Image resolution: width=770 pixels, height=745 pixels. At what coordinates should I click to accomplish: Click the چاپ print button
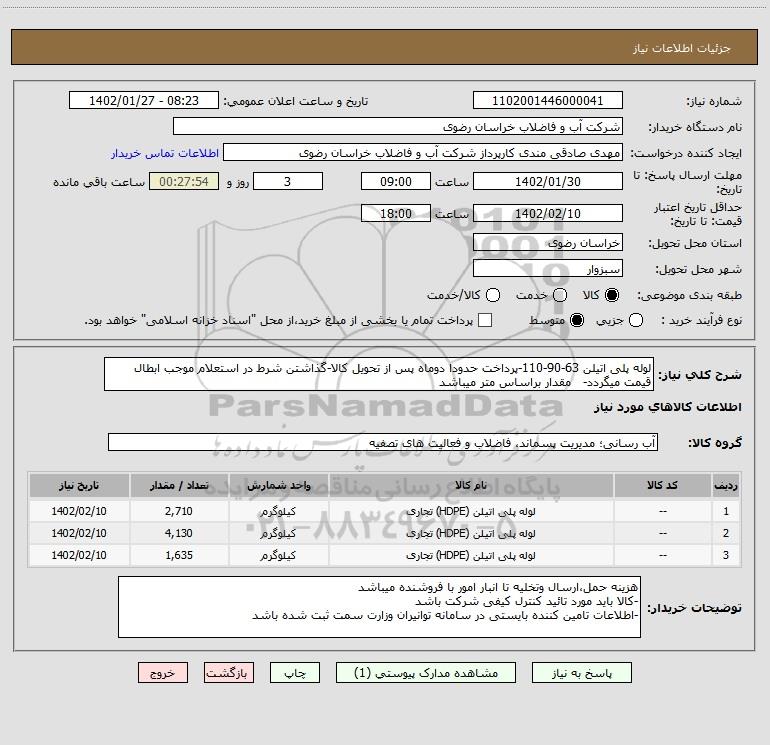click(295, 673)
